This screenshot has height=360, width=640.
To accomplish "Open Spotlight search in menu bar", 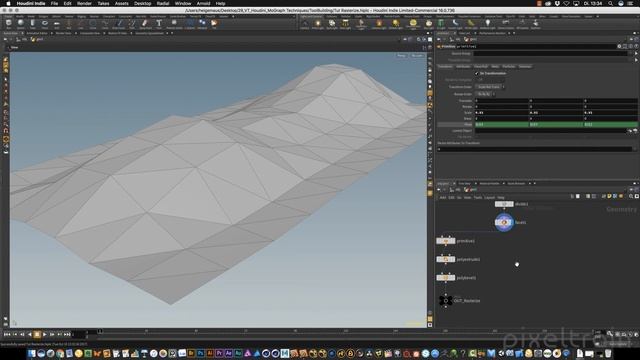I will pos(610,3).
